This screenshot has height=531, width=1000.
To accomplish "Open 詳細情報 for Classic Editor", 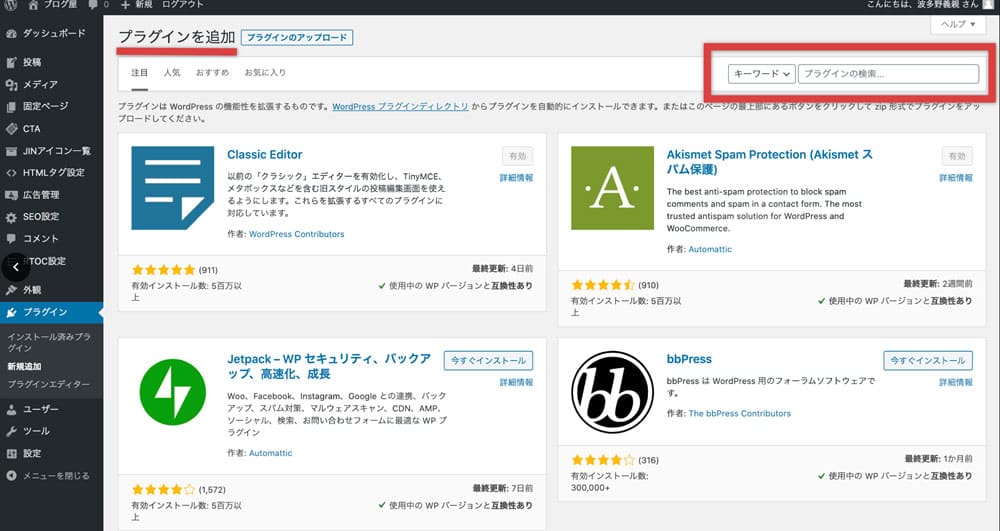I will tap(516, 178).
